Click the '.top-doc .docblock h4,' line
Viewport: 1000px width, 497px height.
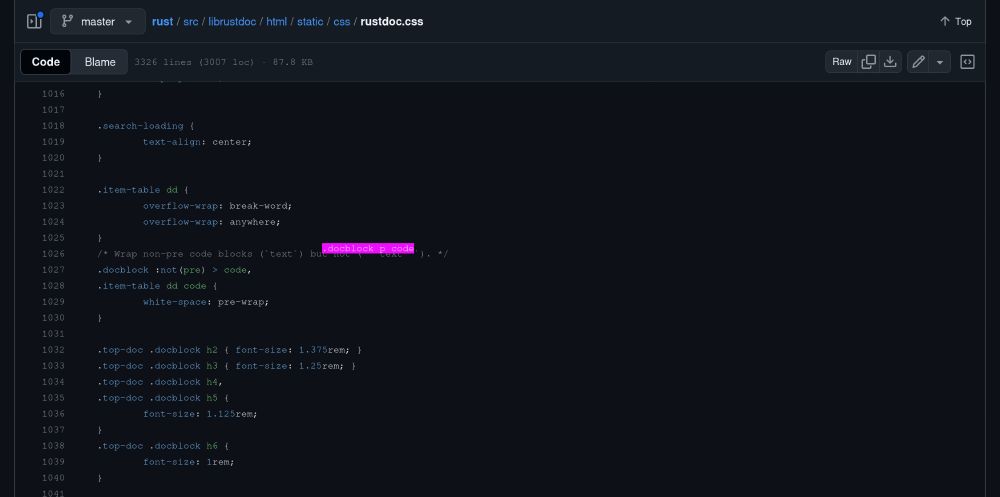159,382
